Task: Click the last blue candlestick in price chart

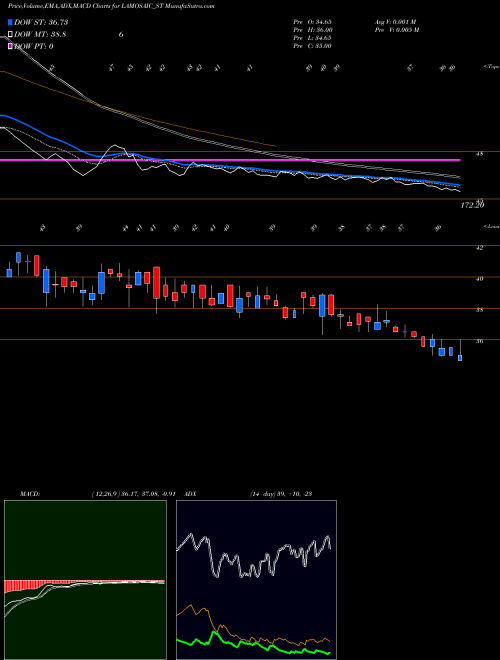Action: click(x=460, y=358)
